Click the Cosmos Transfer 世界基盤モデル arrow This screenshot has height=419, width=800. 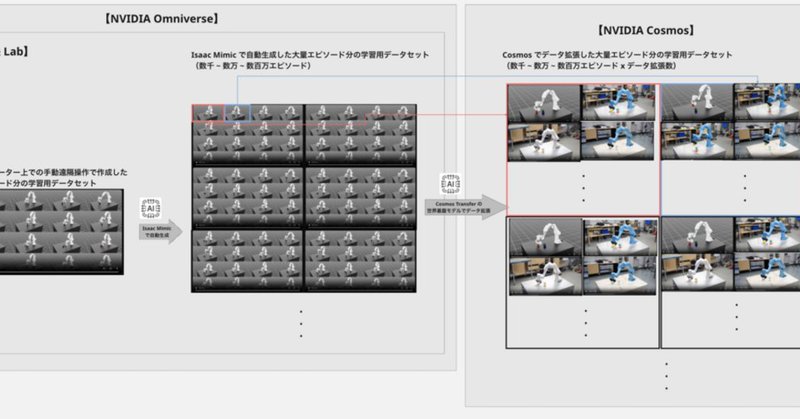466,207
